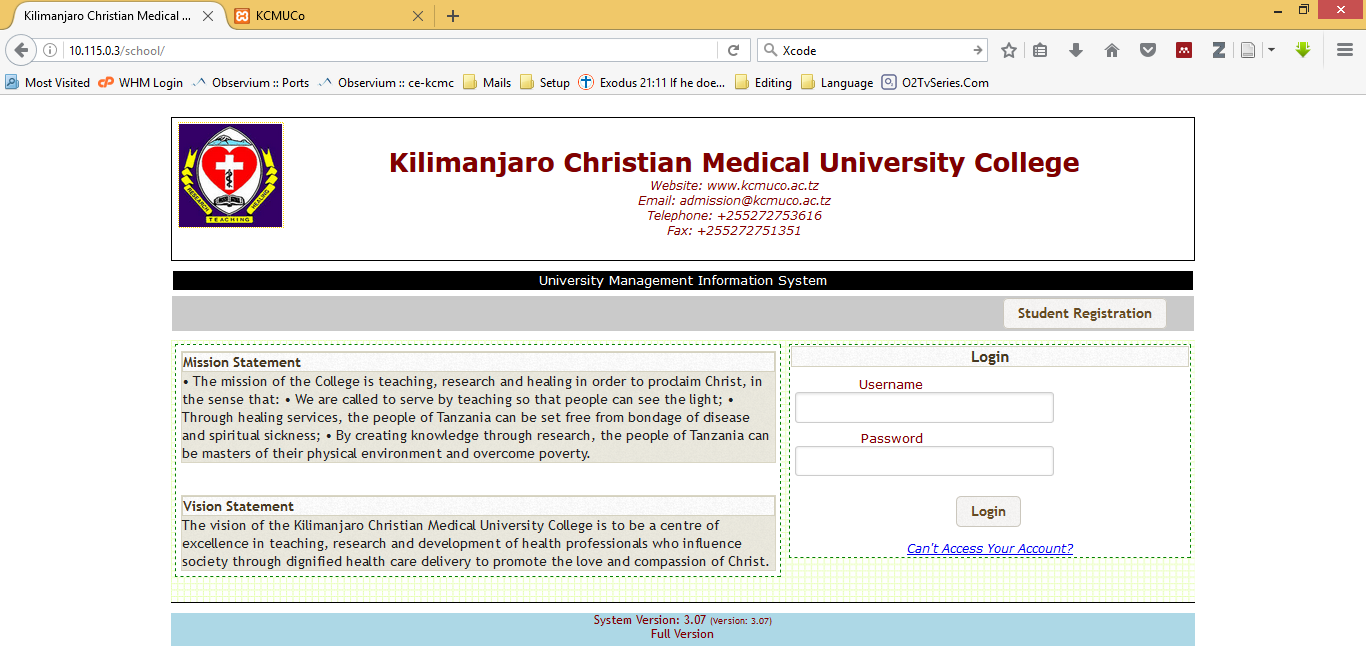Click the address bar URL field
The width and height of the screenshot is (1366, 655).
pyautogui.click(x=390, y=50)
